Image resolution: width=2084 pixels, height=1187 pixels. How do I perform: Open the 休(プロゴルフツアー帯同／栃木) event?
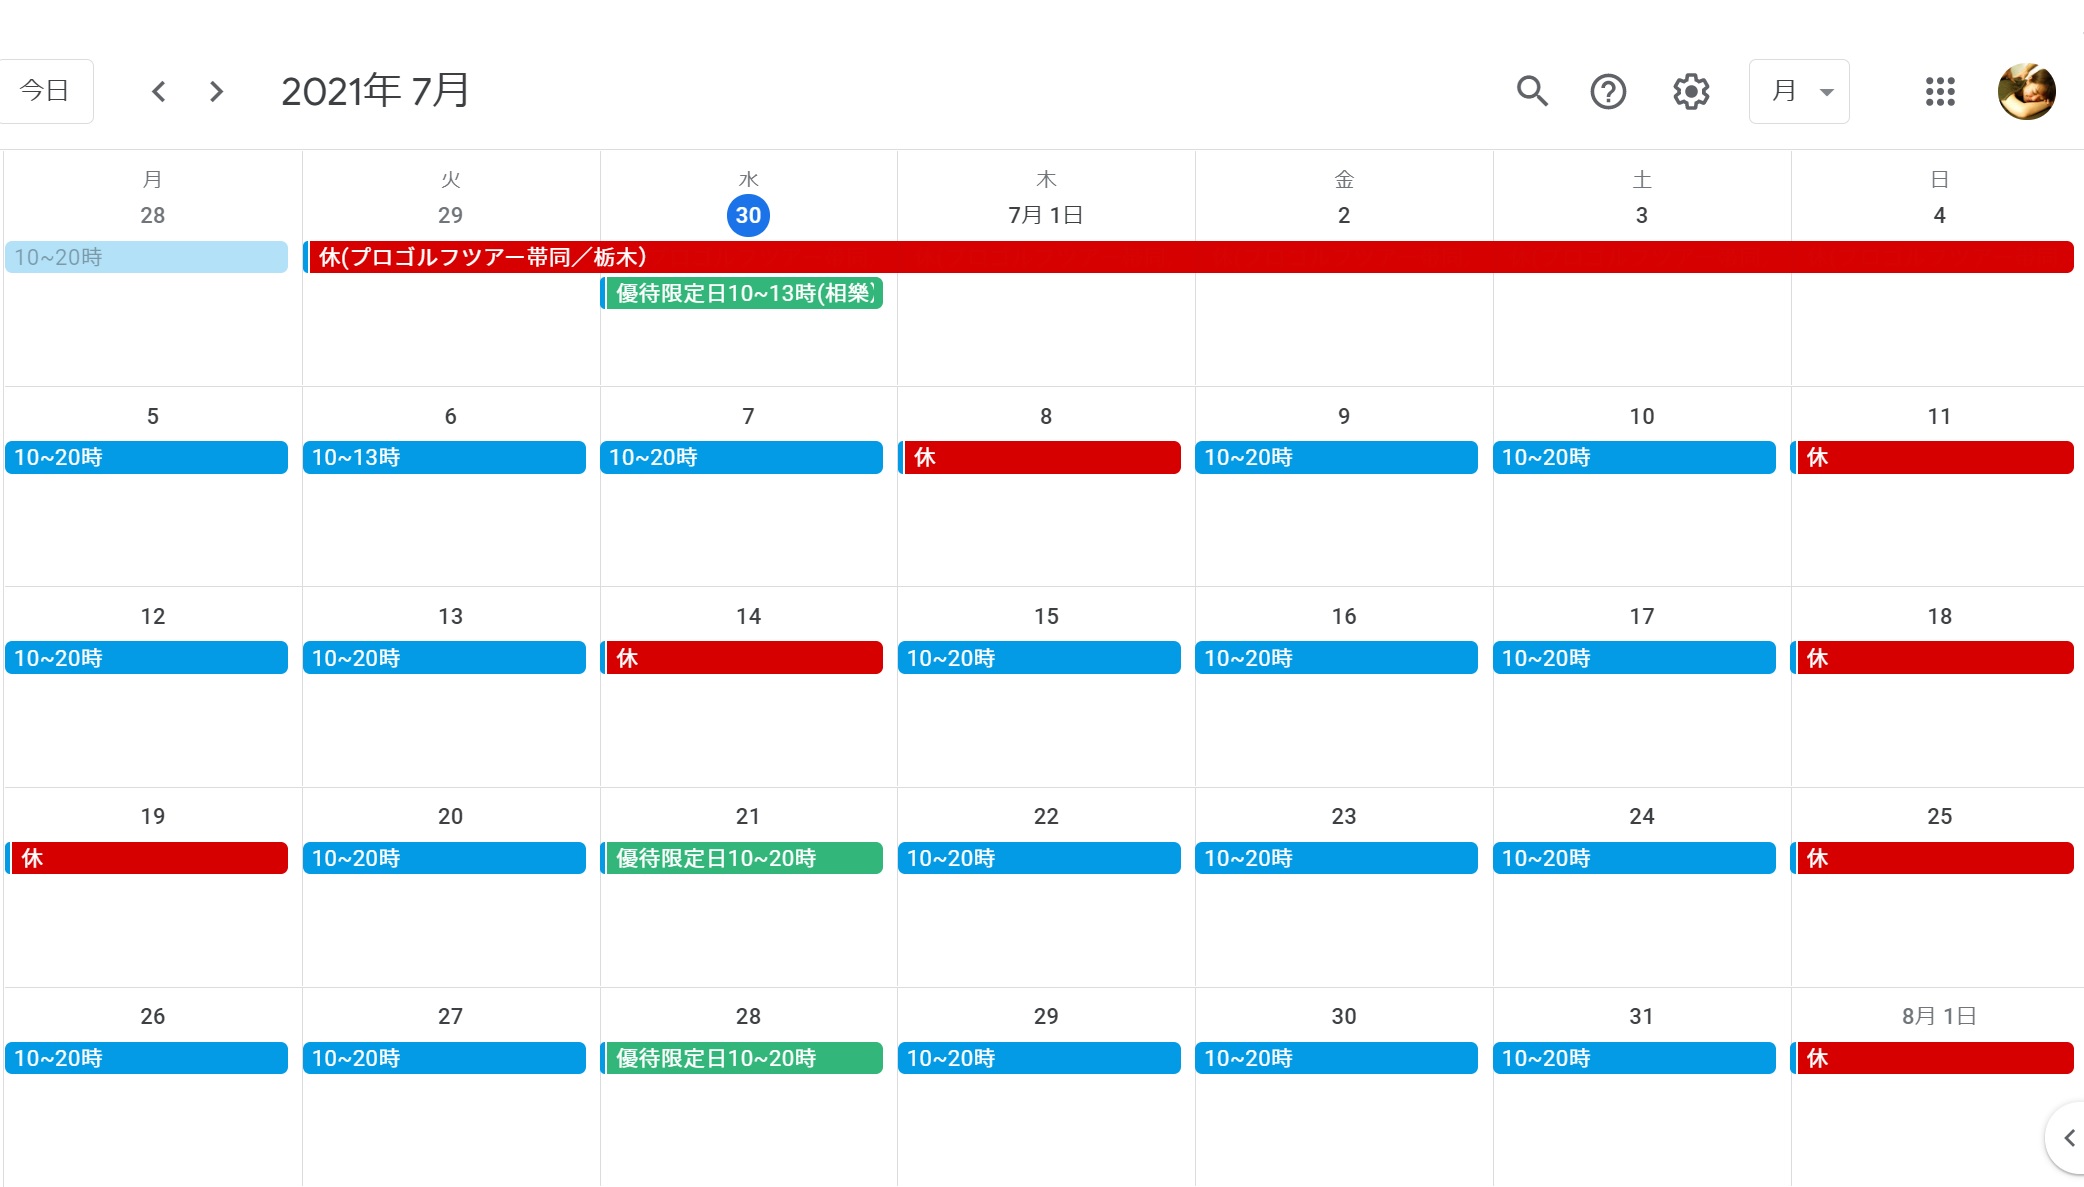point(1188,257)
